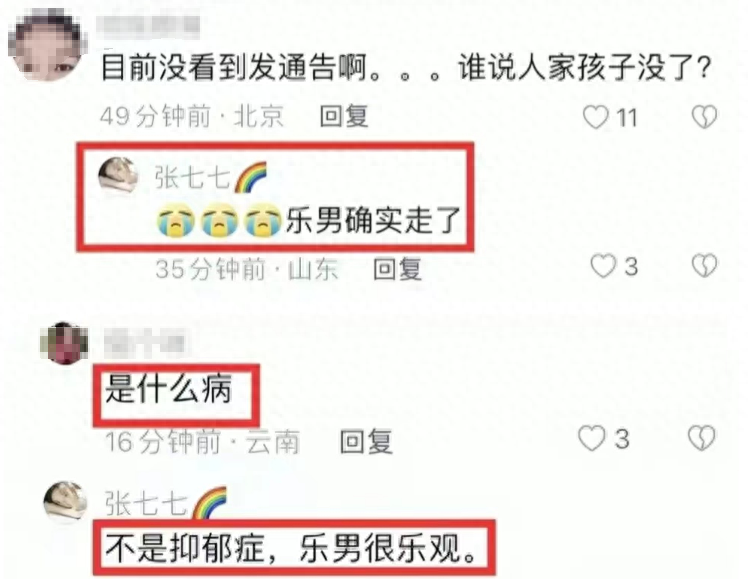The height and width of the screenshot is (579, 749).
Task: Open pixelated avatar of top commenter
Action: [x=46, y=45]
